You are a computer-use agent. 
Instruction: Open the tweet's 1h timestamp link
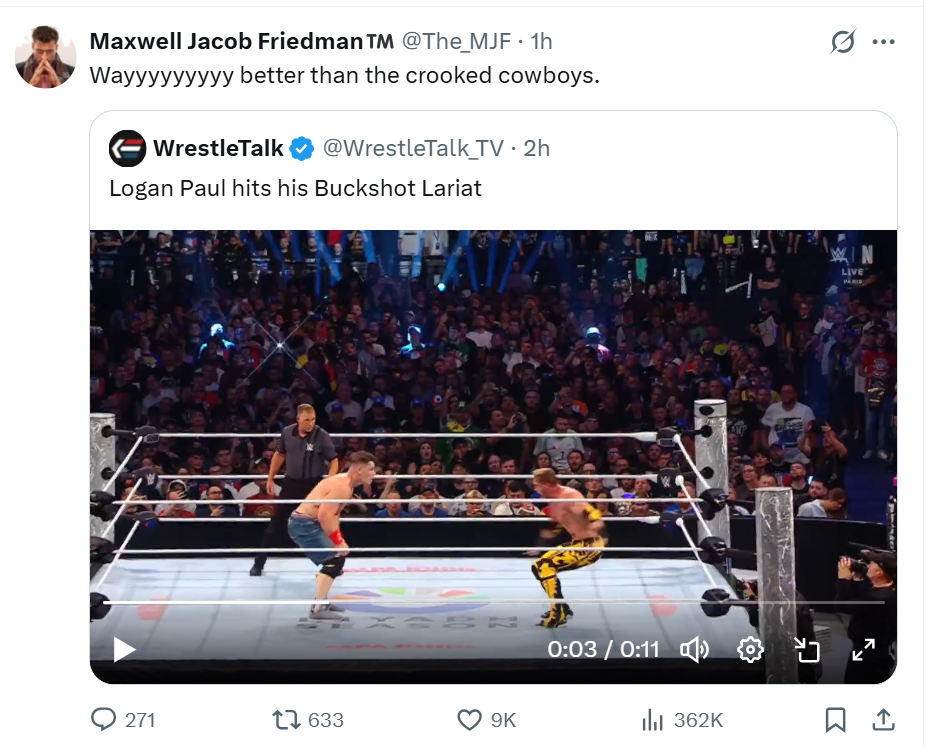click(x=541, y=42)
